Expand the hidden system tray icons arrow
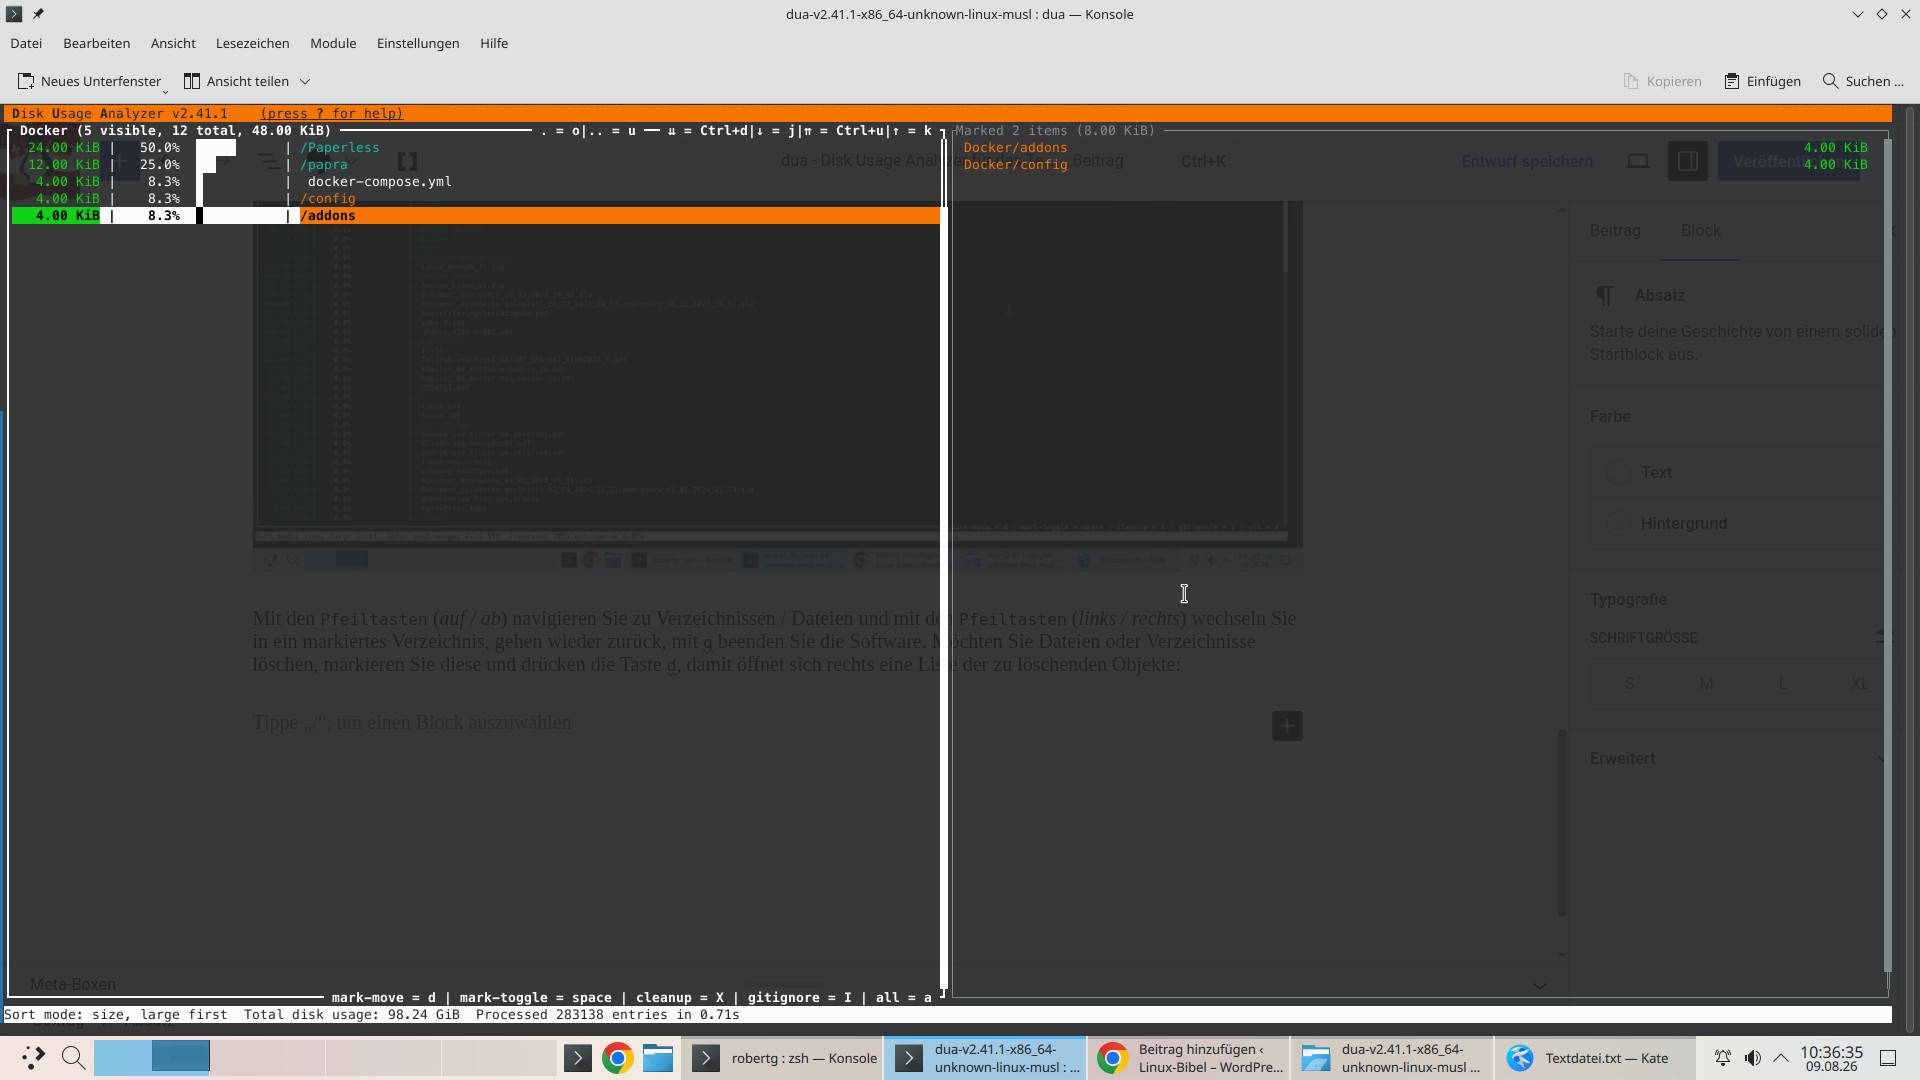This screenshot has height=1080, width=1920. coord(1781,1058)
